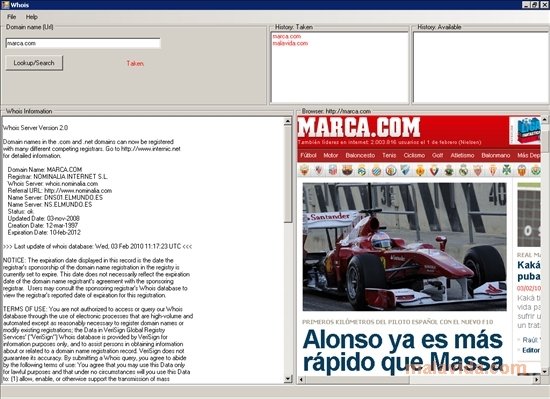This screenshot has height=399, width=550.
Task: Click the Creation Date: 12-mar-1997 line
Action: [x=43, y=225]
